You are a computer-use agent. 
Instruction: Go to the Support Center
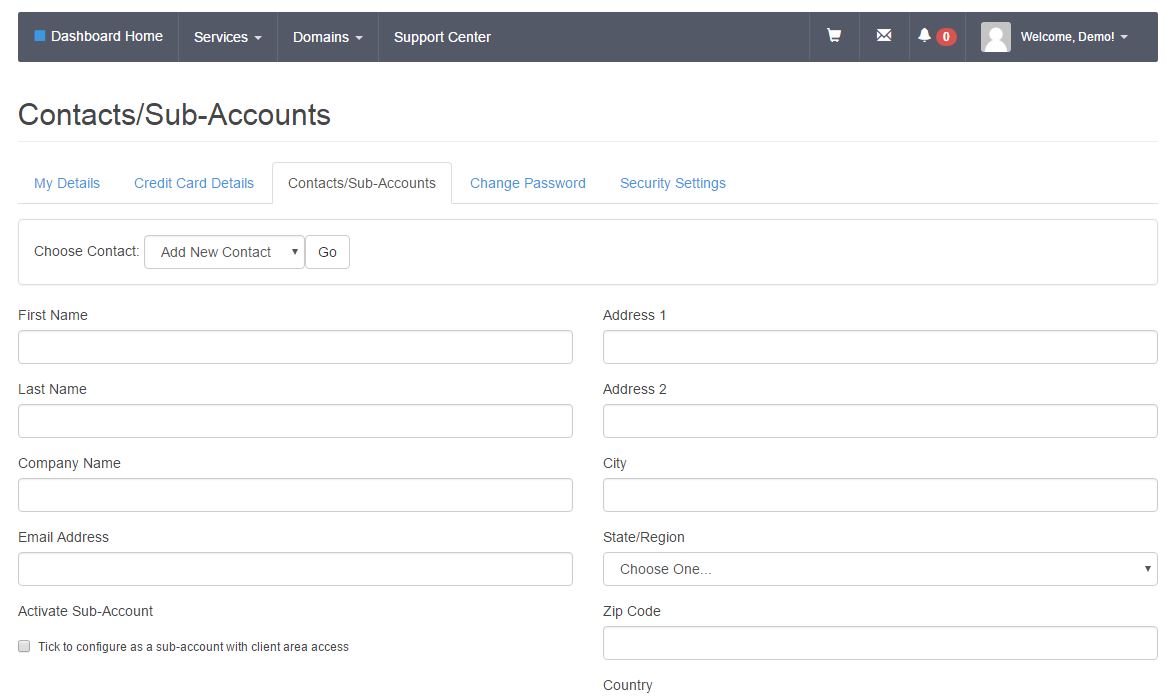click(x=442, y=37)
